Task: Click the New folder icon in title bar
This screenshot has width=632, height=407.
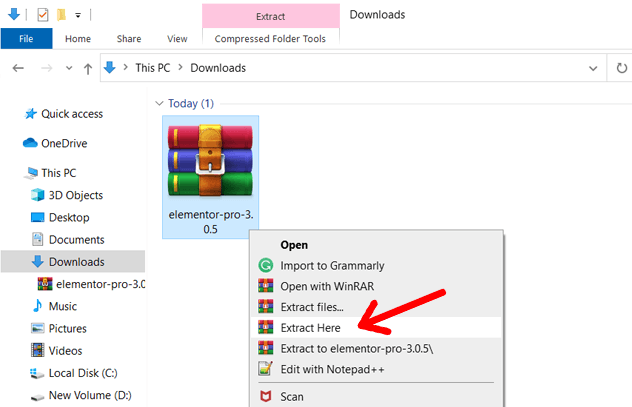Action: pos(61,15)
